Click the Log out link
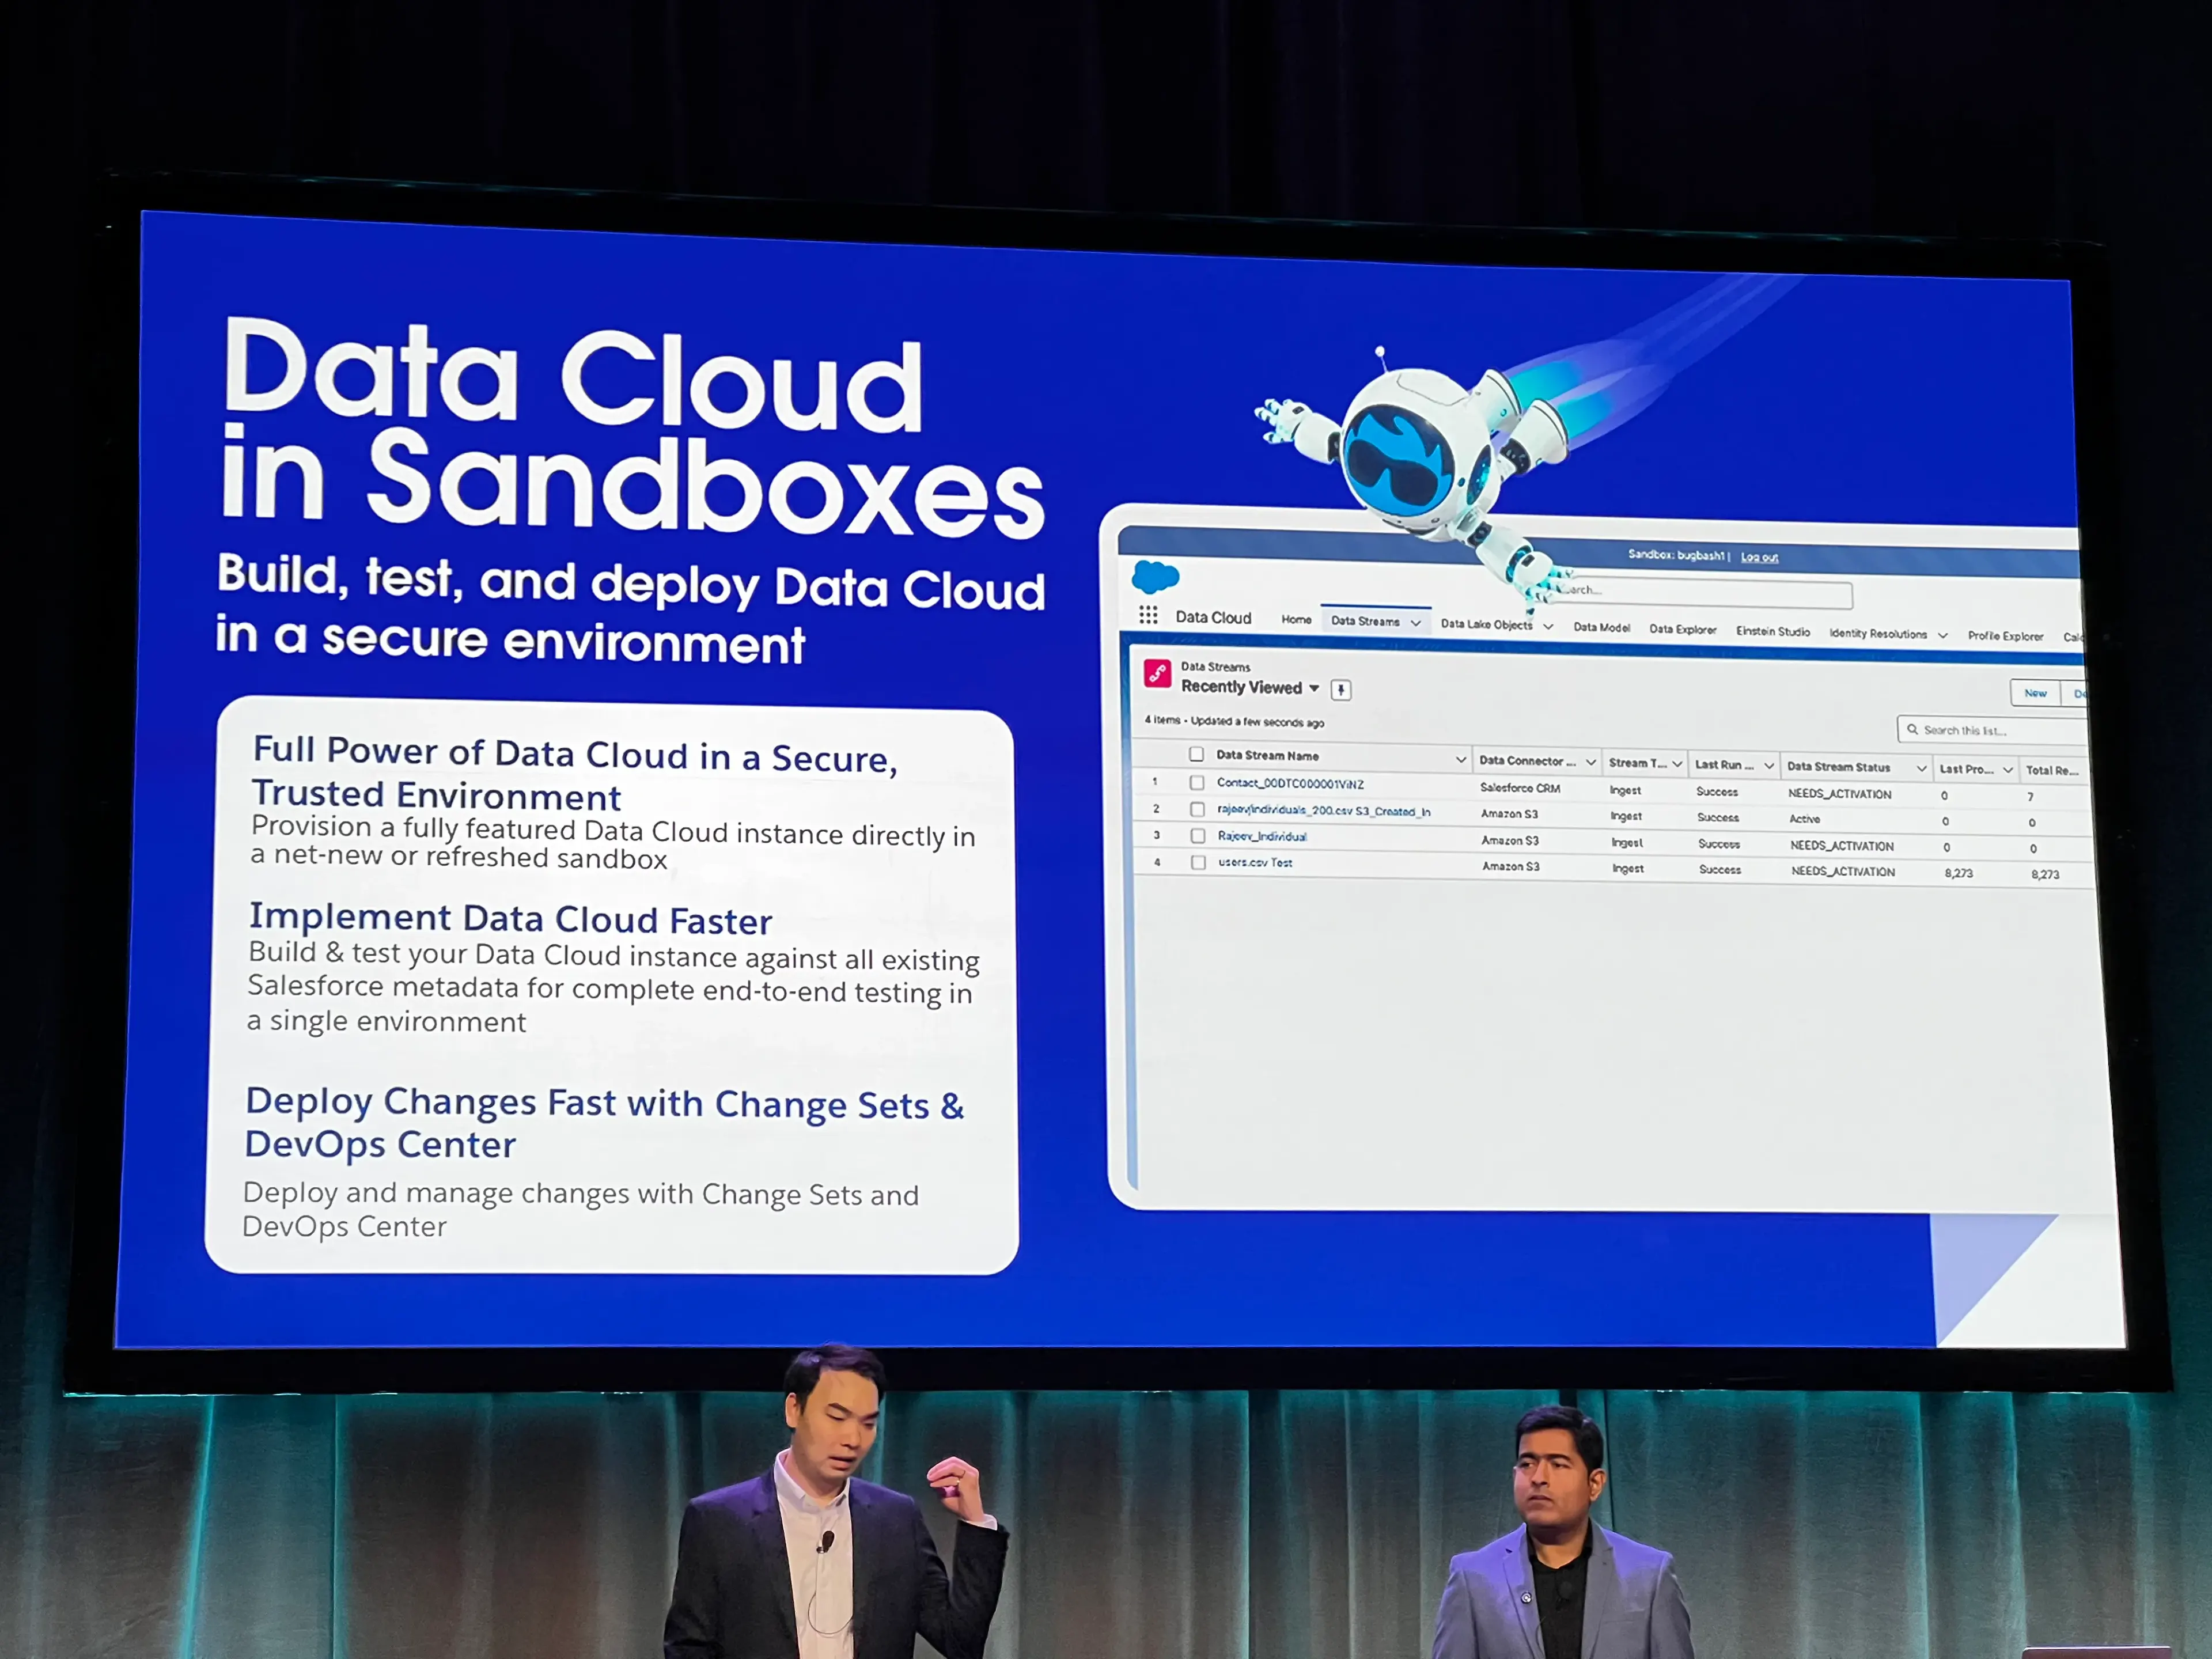This screenshot has width=2212, height=1659. [x=1759, y=557]
